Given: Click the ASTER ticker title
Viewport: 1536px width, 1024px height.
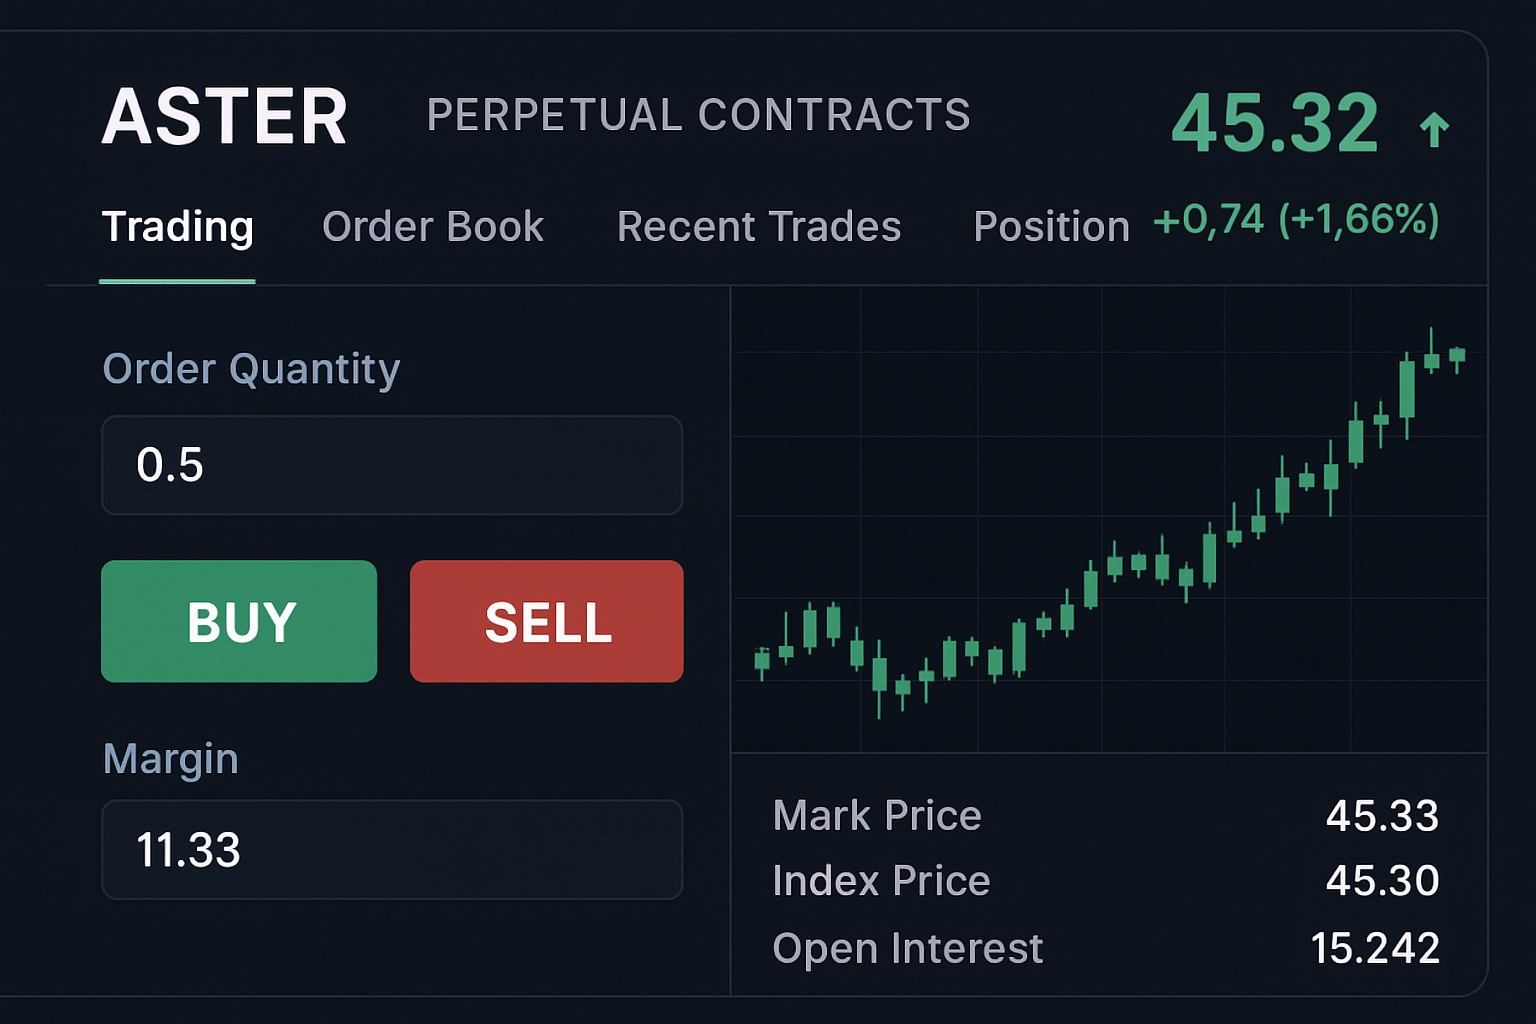Looking at the screenshot, I should [224, 116].
